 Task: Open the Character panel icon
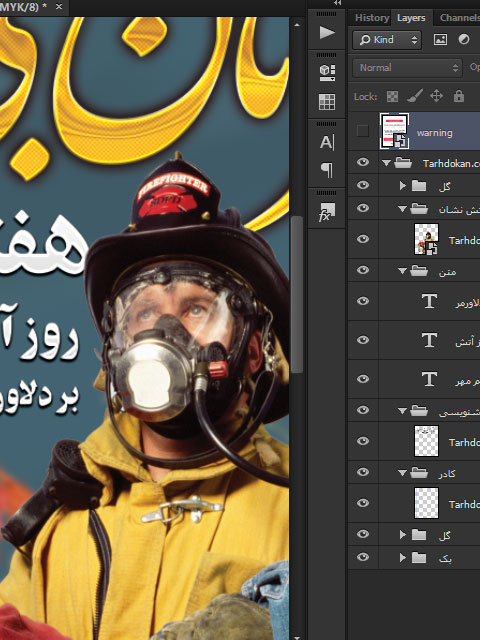(x=327, y=142)
